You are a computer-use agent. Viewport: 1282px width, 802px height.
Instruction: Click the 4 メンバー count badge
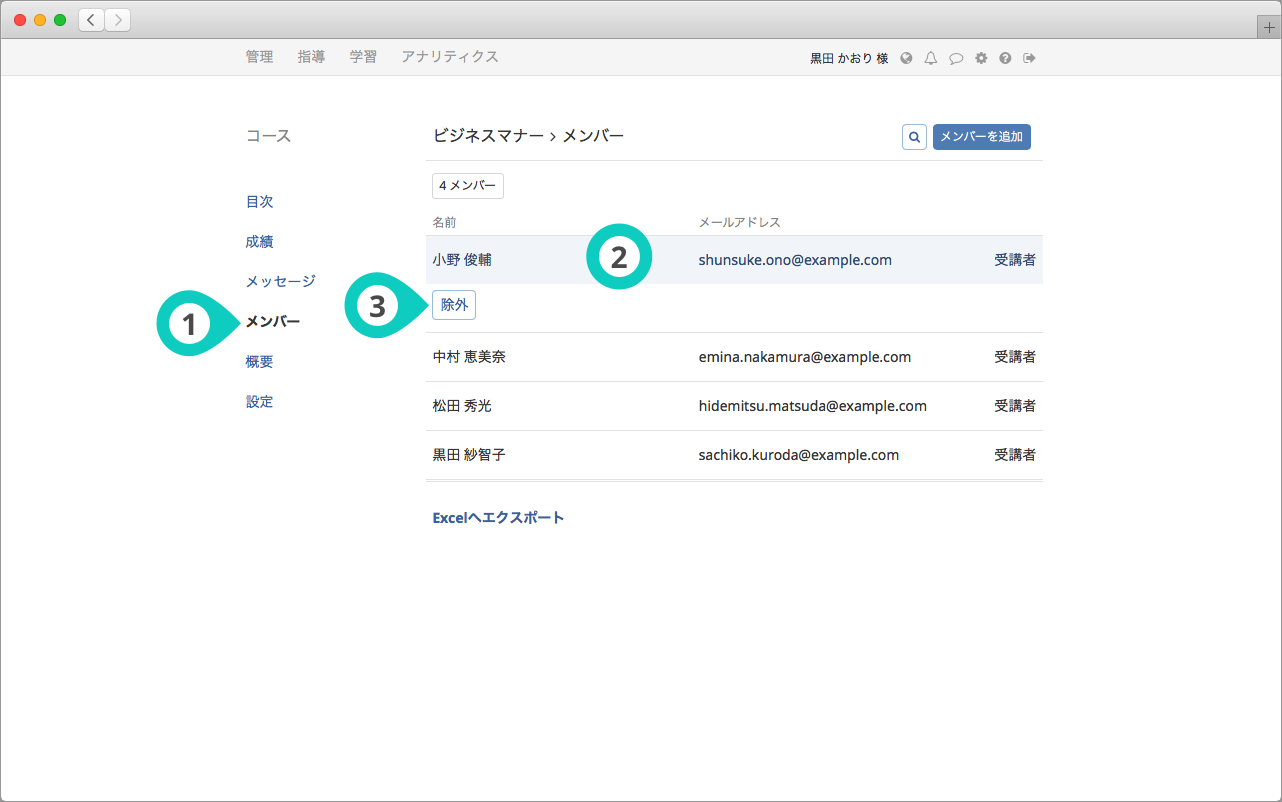click(467, 186)
